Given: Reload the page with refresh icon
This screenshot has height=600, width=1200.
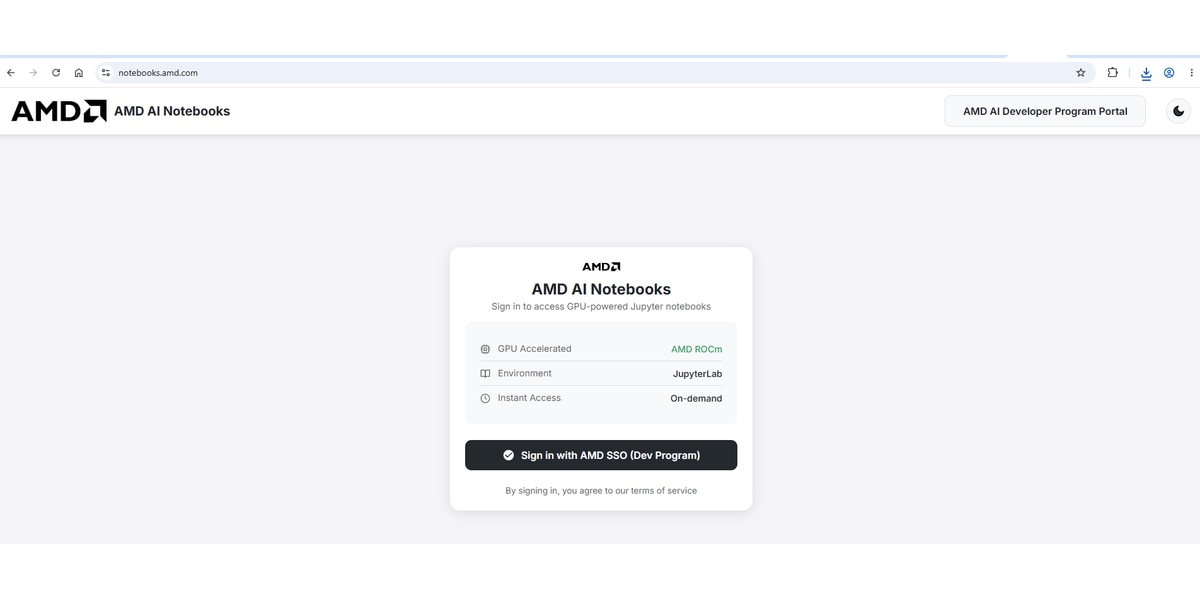Looking at the screenshot, I should [56, 73].
